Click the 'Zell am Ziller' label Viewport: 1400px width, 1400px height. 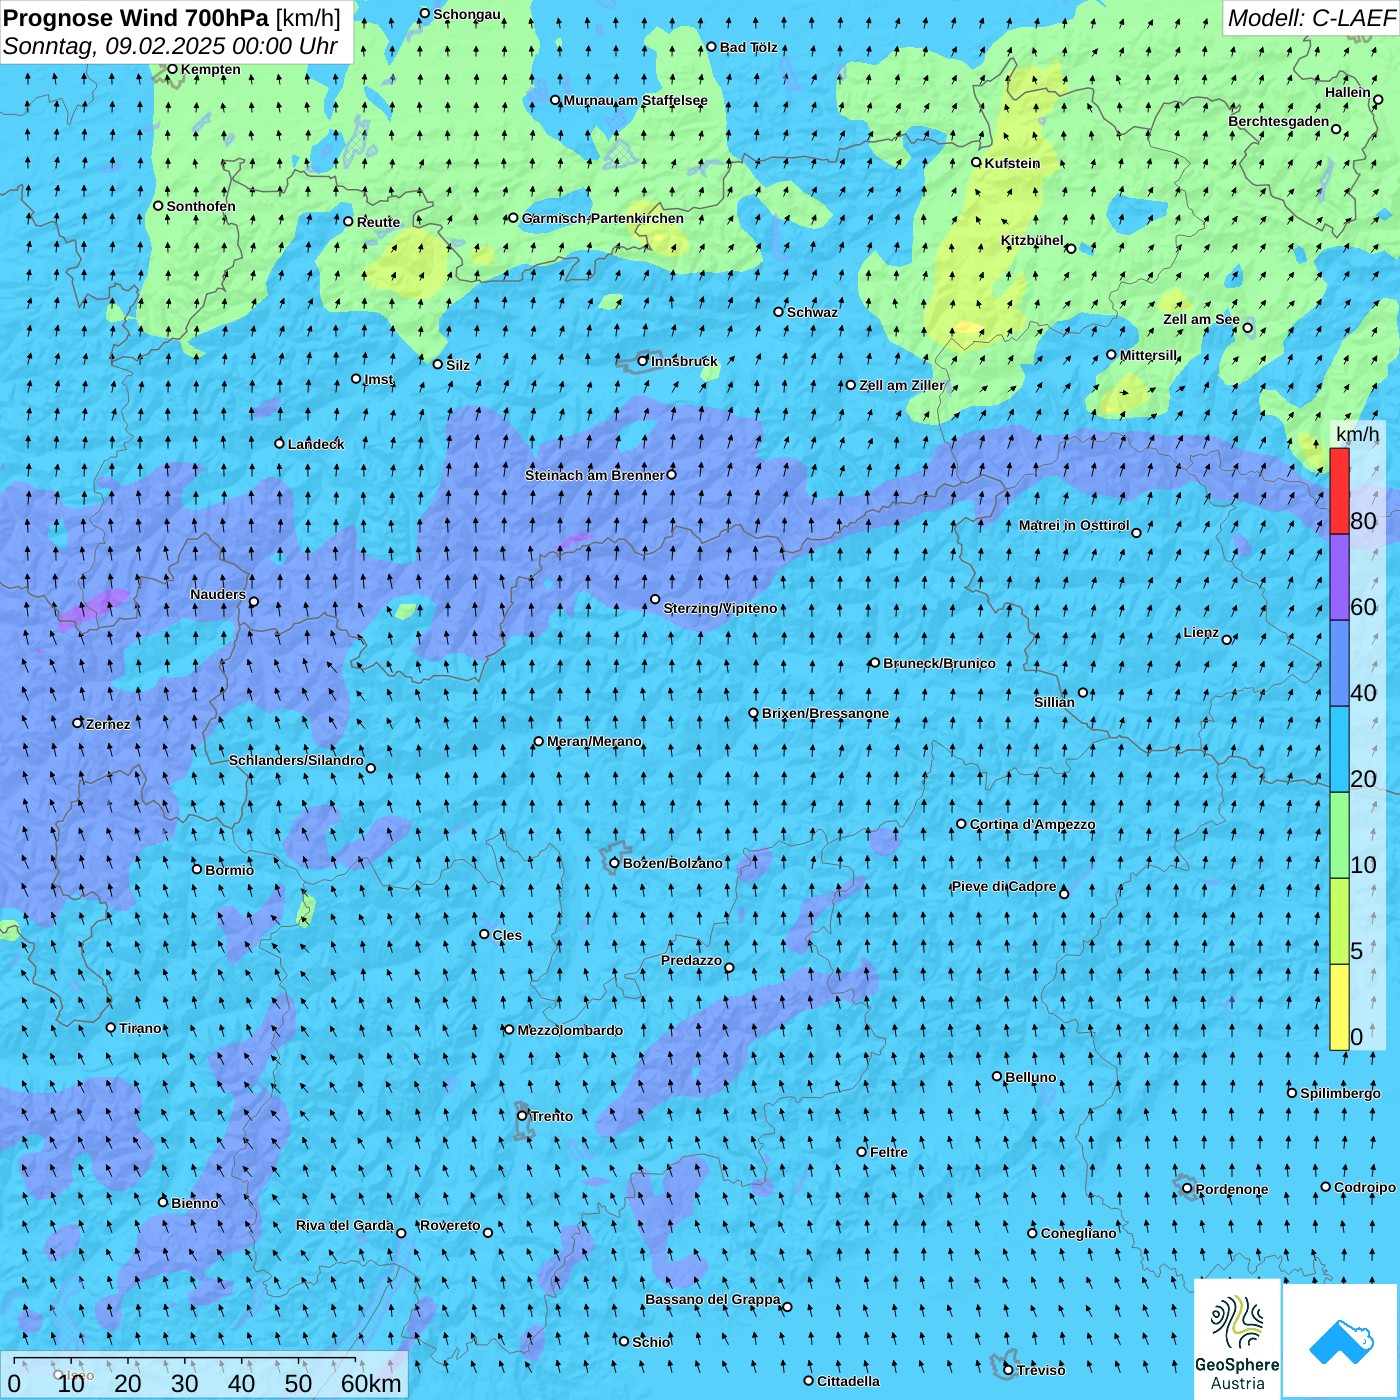[902, 385]
